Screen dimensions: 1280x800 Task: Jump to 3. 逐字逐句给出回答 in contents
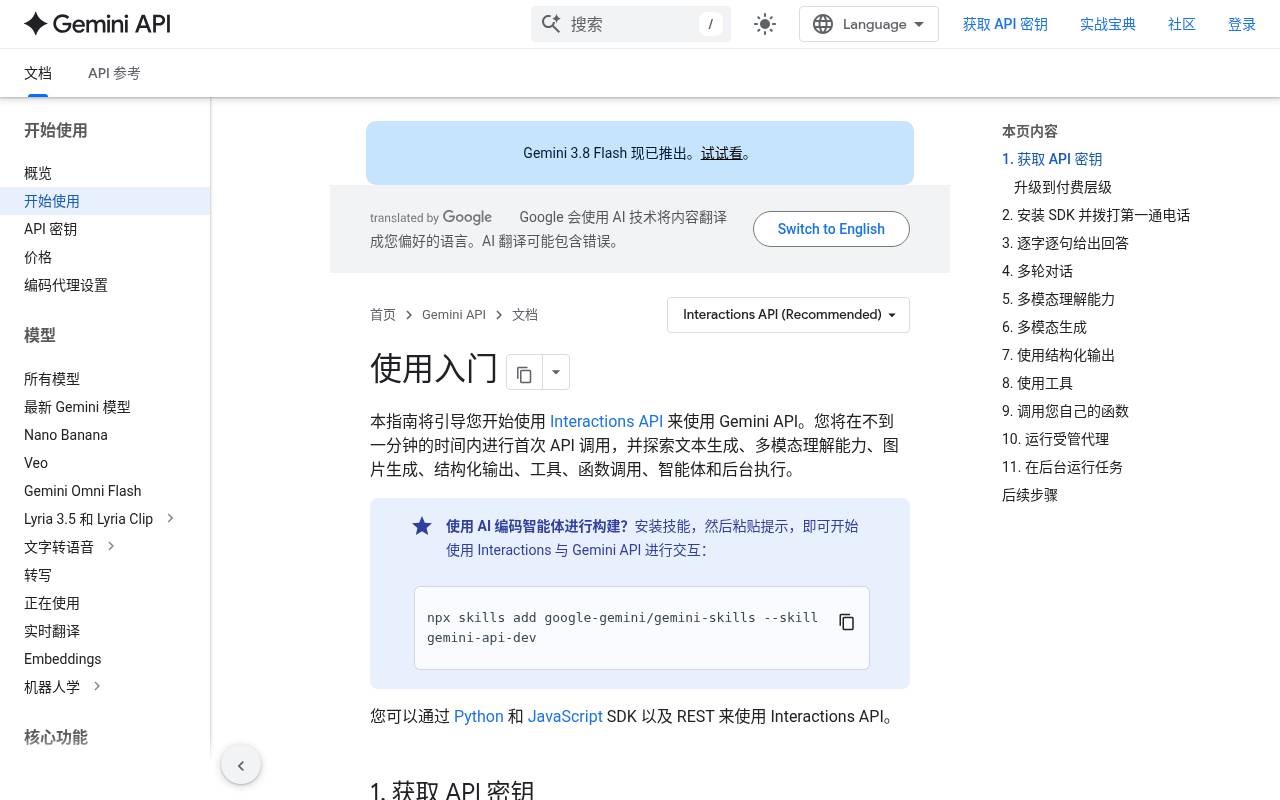point(1065,243)
